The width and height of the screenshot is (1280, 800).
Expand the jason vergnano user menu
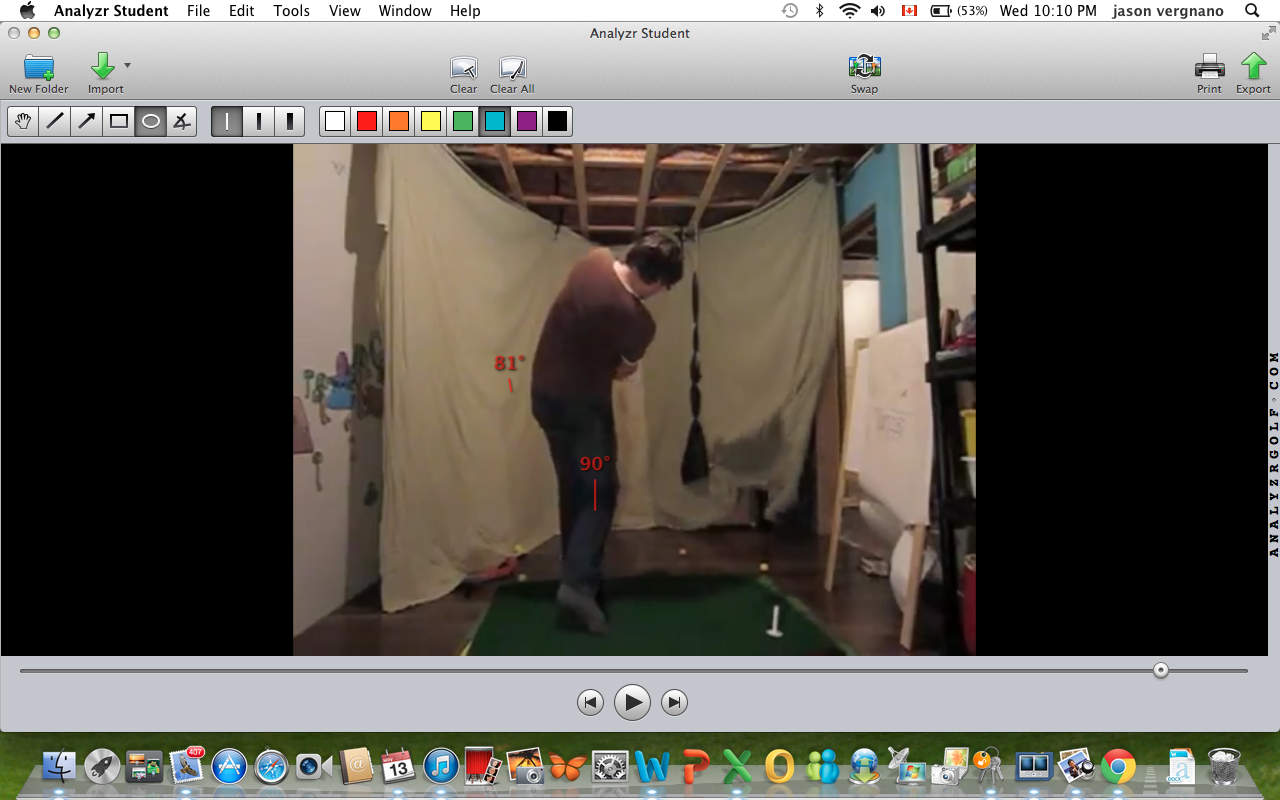point(1167,11)
